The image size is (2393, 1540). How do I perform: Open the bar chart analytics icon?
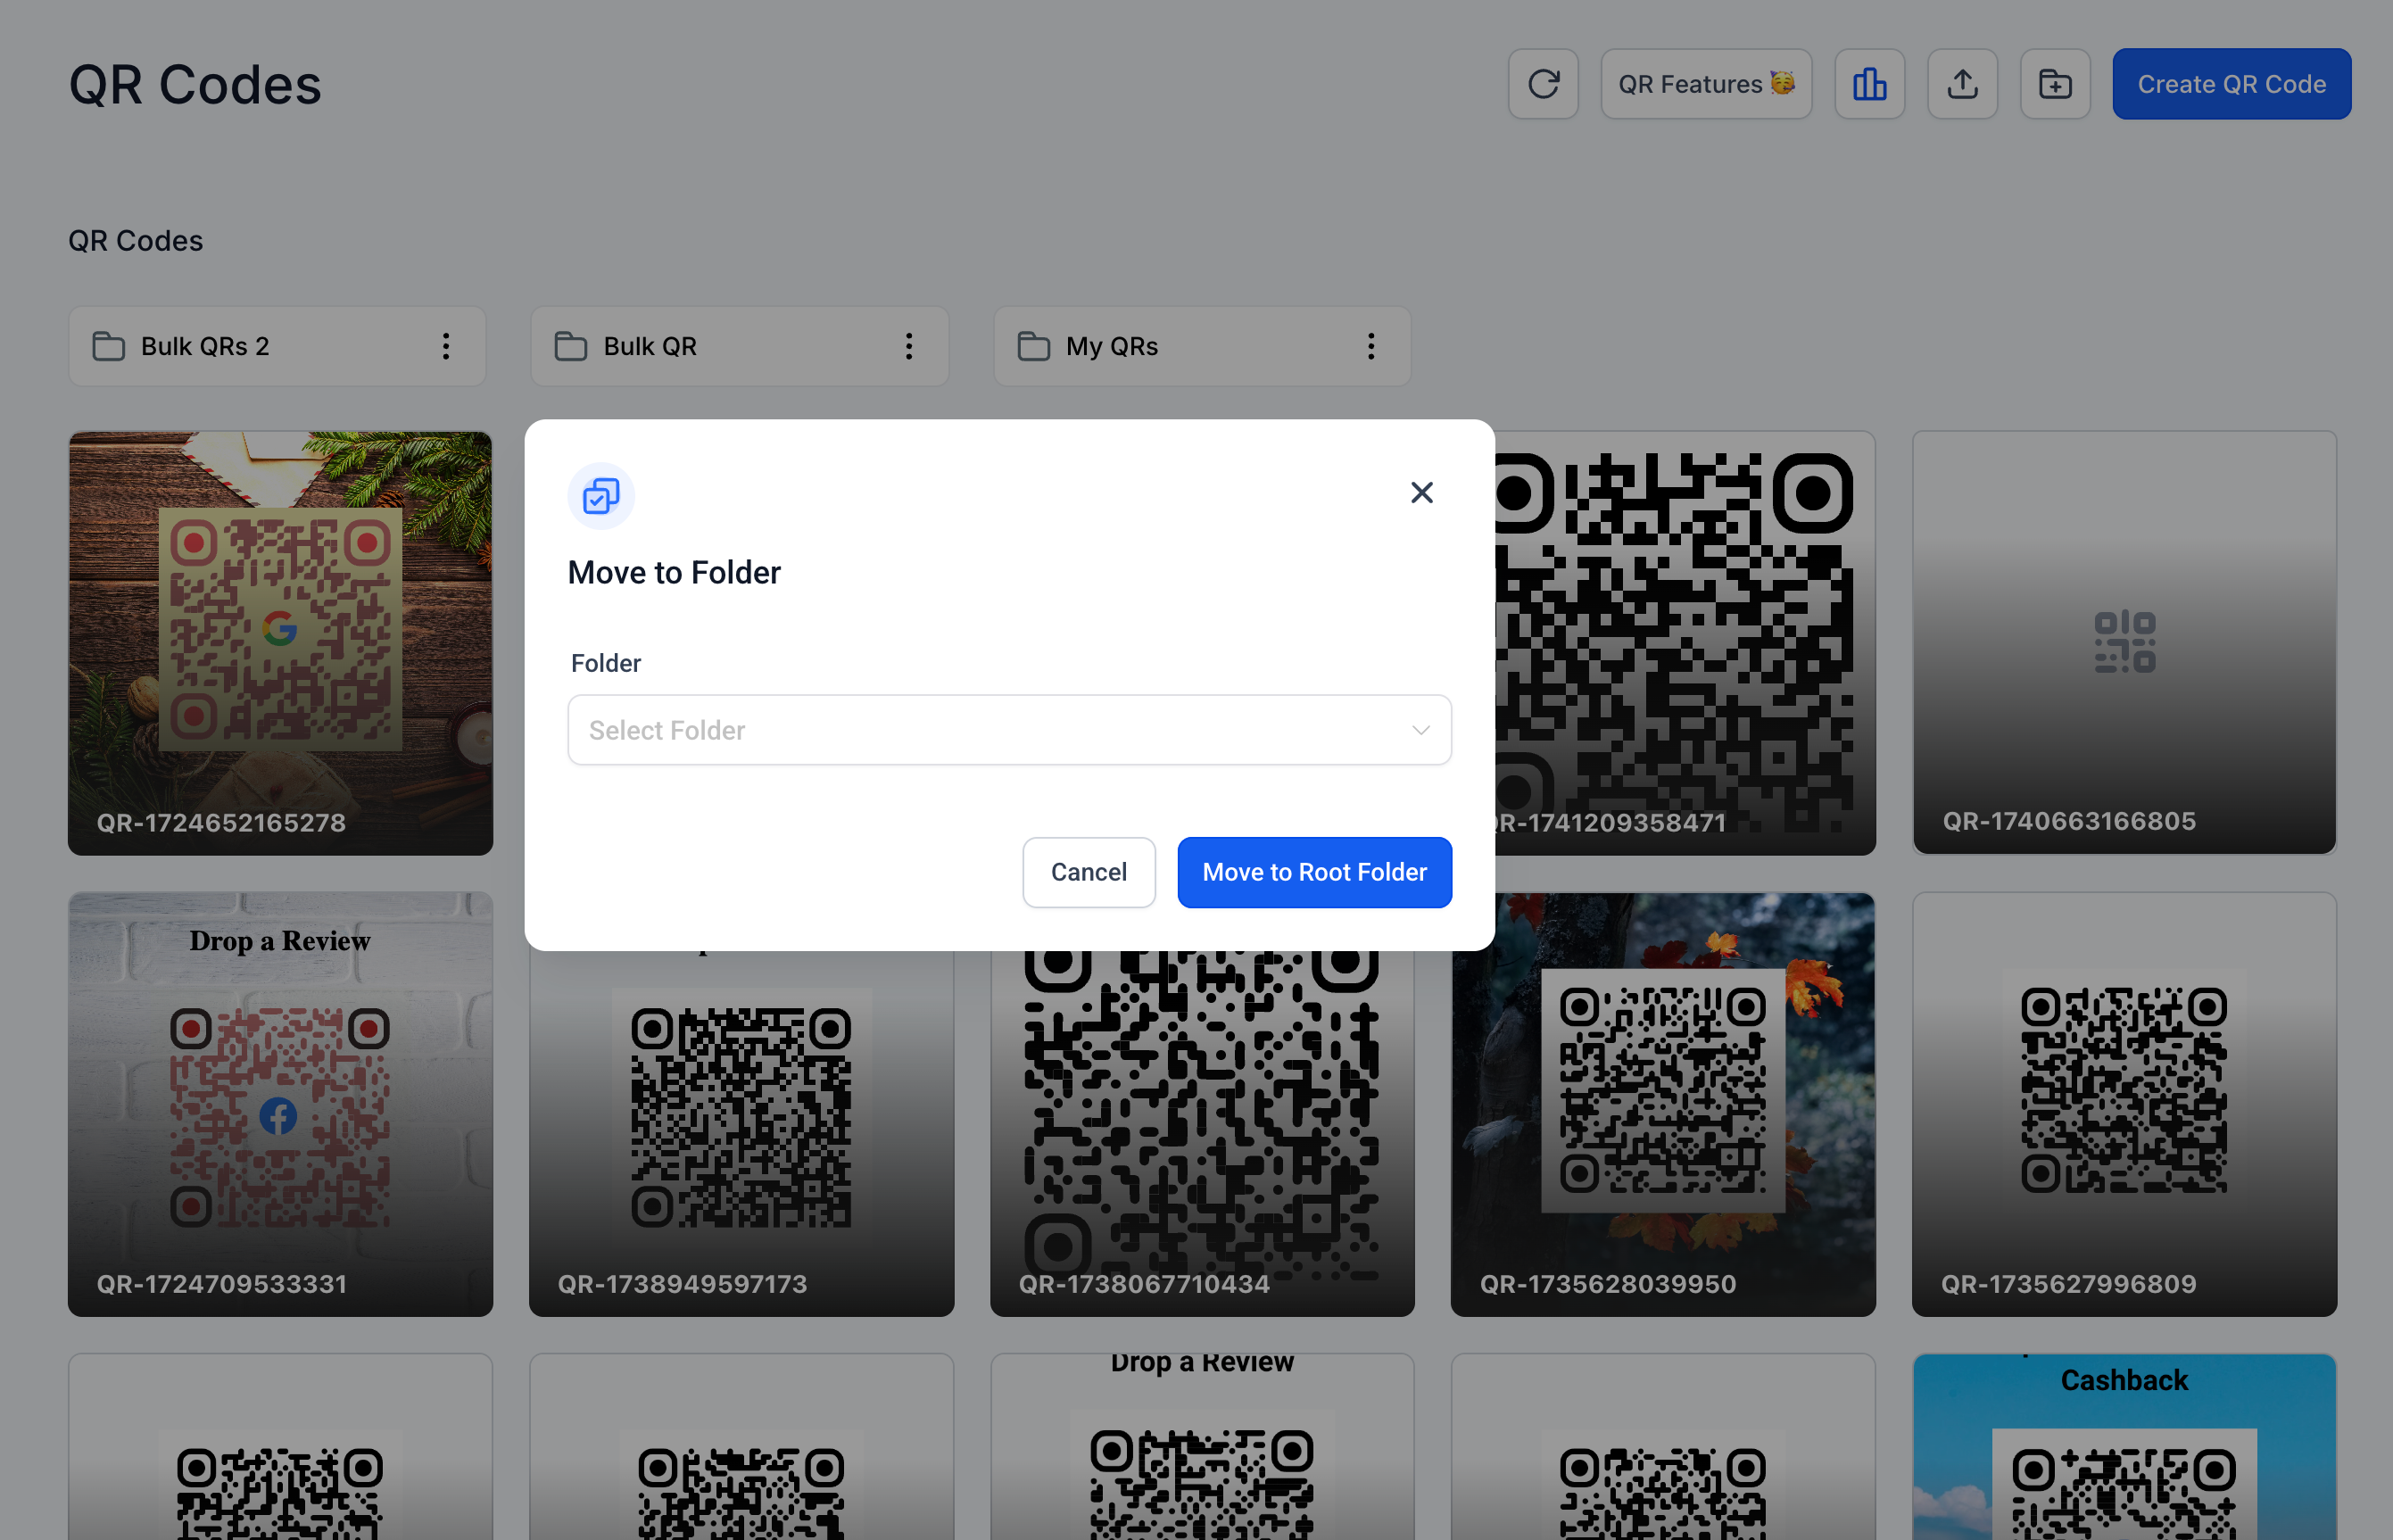point(1869,84)
